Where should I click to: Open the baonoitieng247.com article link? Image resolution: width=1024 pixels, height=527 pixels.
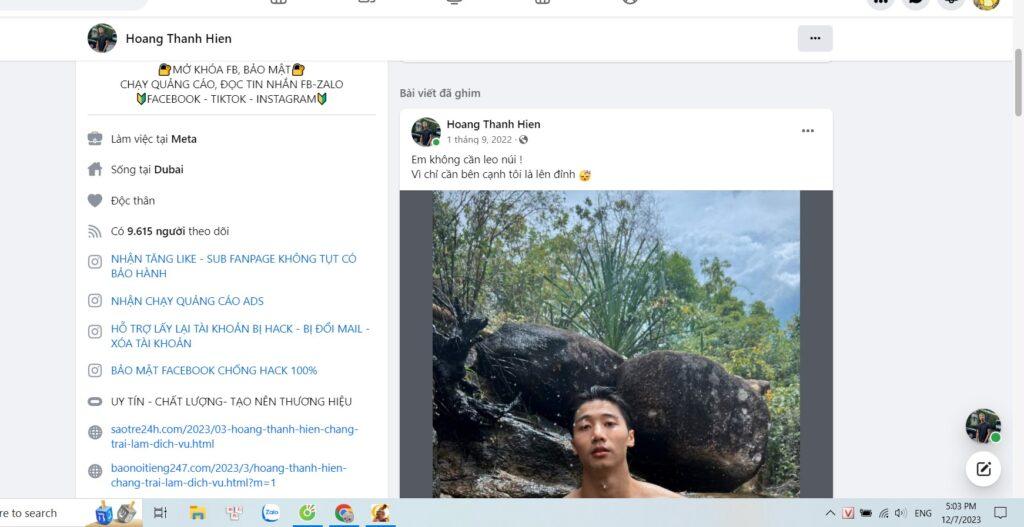click(229, 475)
